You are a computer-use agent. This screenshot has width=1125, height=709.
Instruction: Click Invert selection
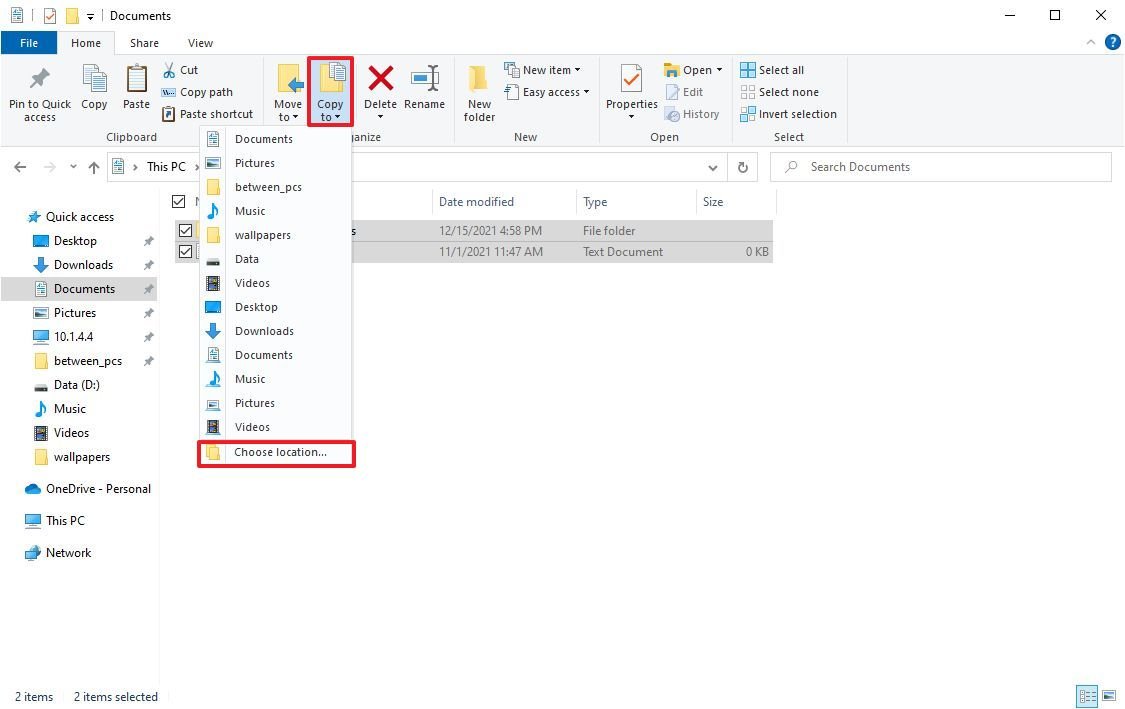[789, 114]
